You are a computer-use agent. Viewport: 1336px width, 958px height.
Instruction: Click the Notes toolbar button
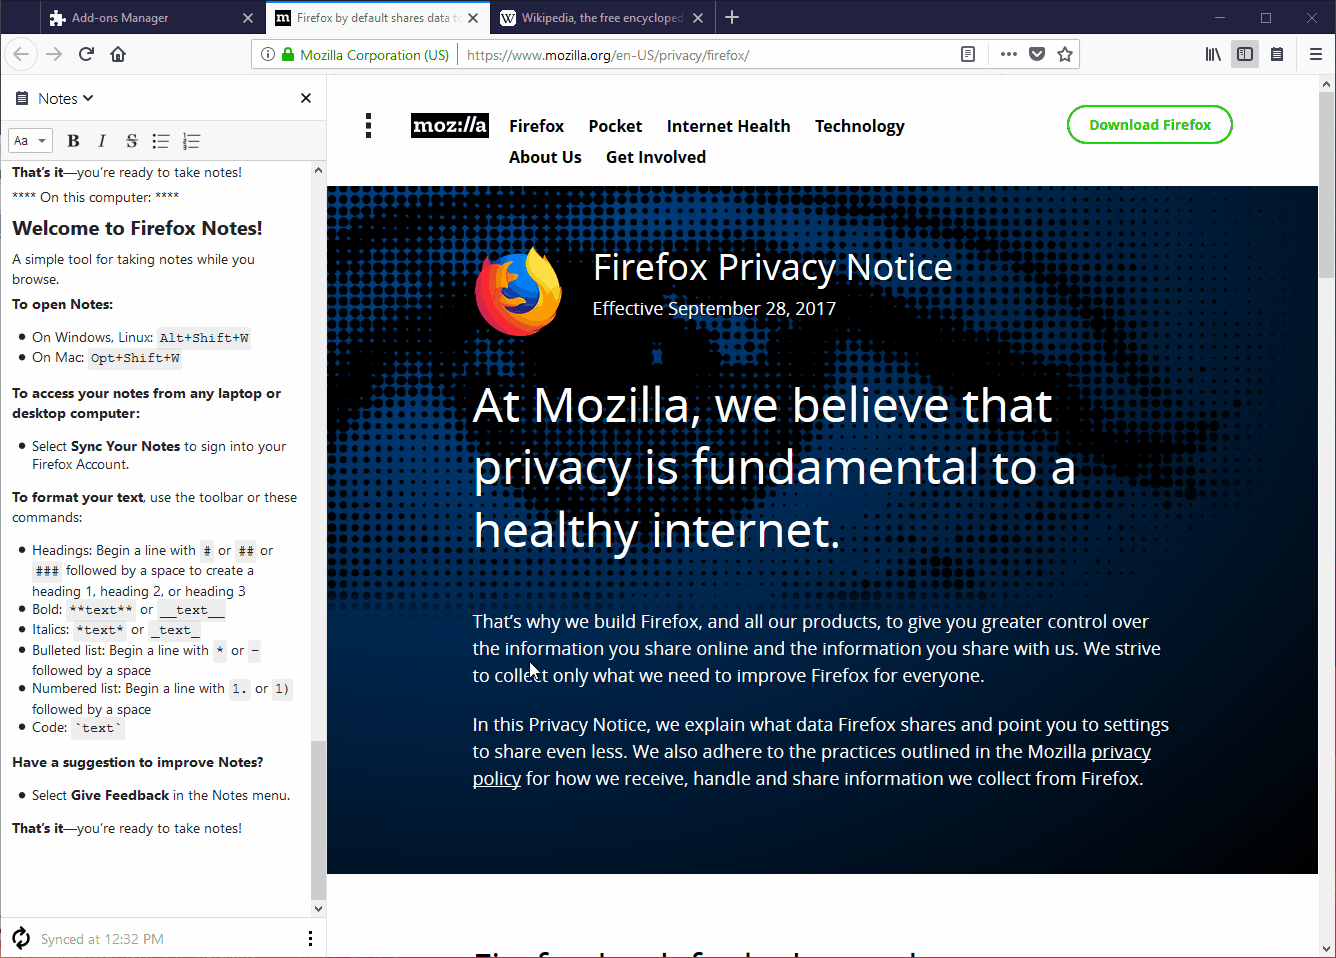pyautogui.click(x=1277, y=54)
